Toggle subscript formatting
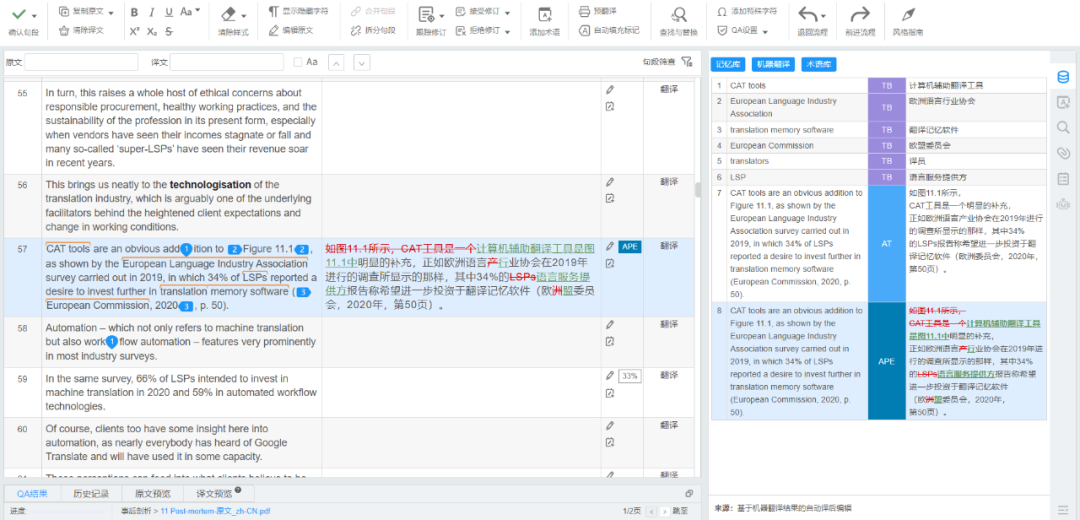The image size is (1080, 520). pyautogui.click(x=152, y=31)
